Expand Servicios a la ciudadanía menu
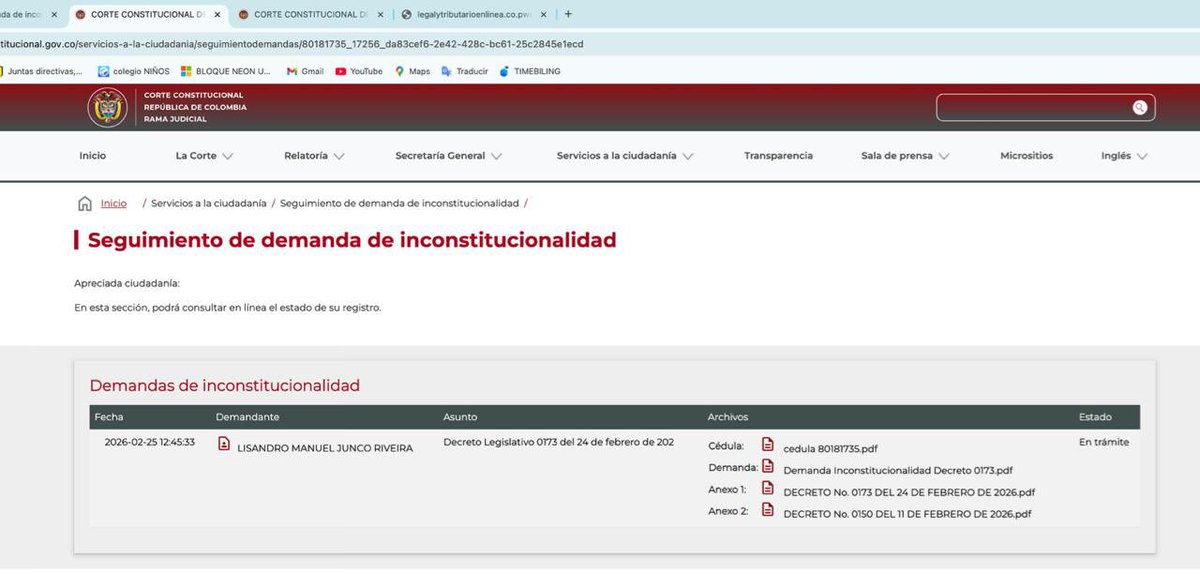 625,156
